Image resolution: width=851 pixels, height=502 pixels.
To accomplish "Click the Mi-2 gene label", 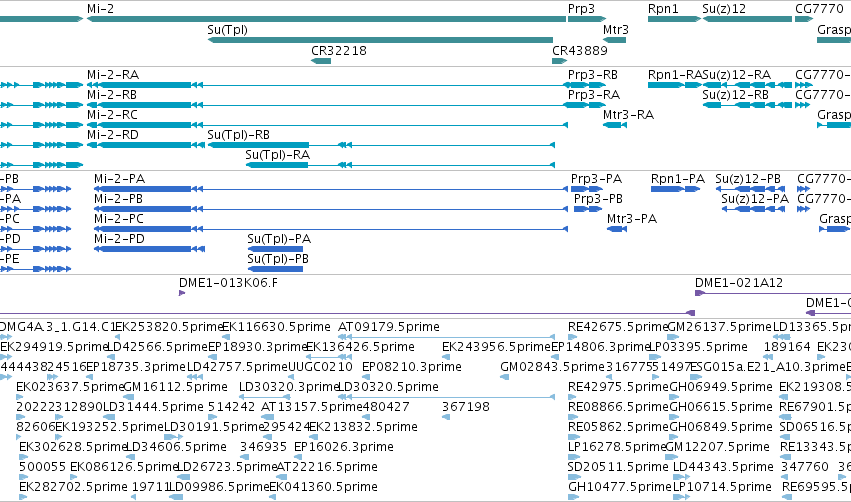I will pyautogui.click(x=100, y=9).
